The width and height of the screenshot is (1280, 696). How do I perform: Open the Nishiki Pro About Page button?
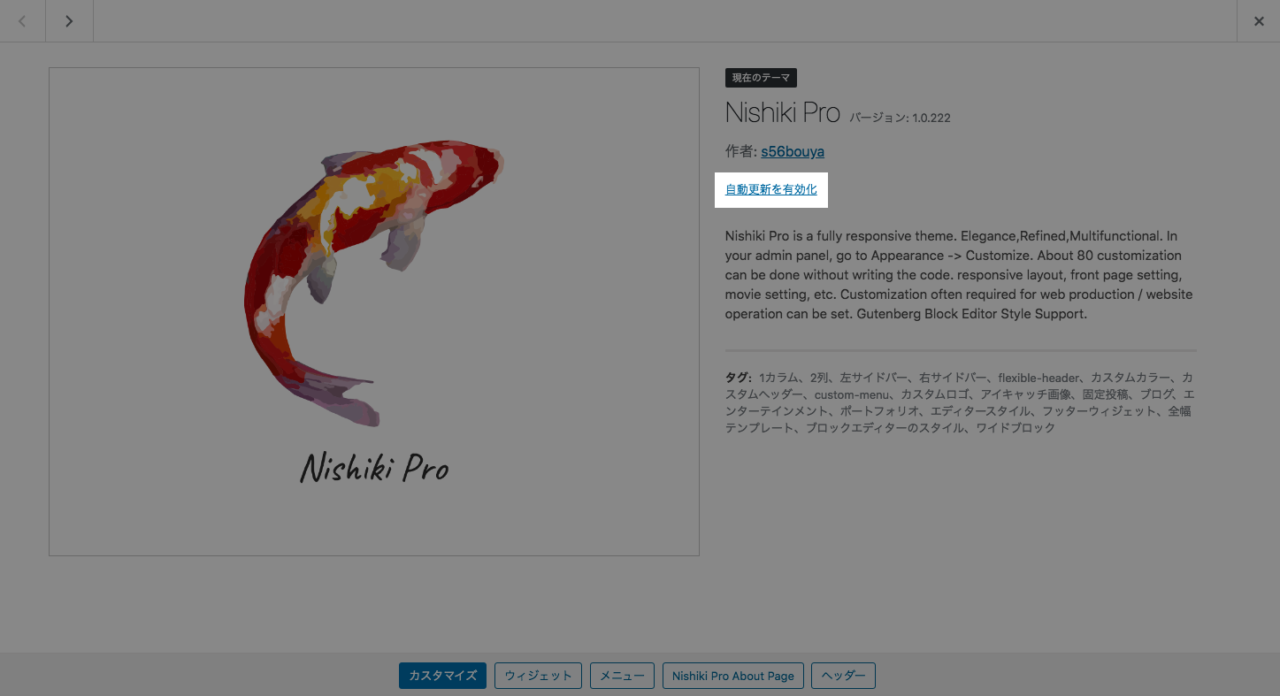click(733, 675)
